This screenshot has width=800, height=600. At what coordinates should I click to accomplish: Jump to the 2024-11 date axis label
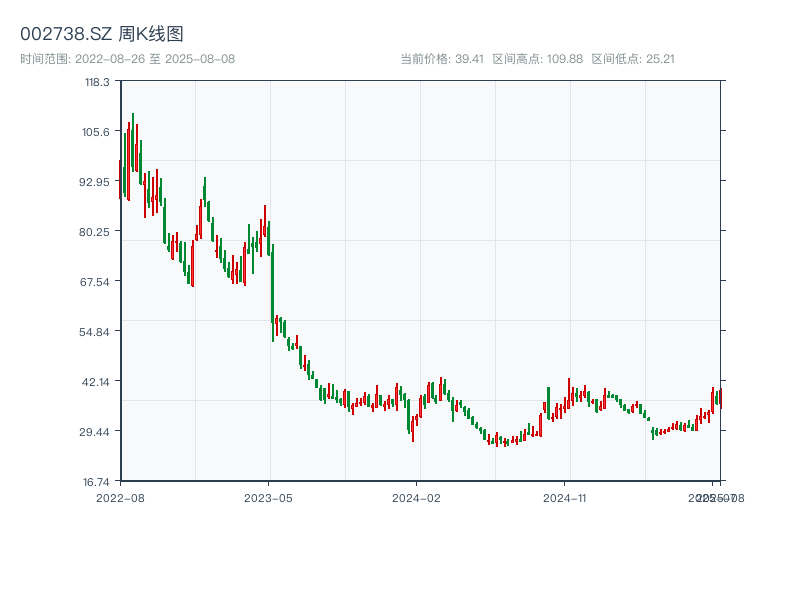click(x=566, y=497)
